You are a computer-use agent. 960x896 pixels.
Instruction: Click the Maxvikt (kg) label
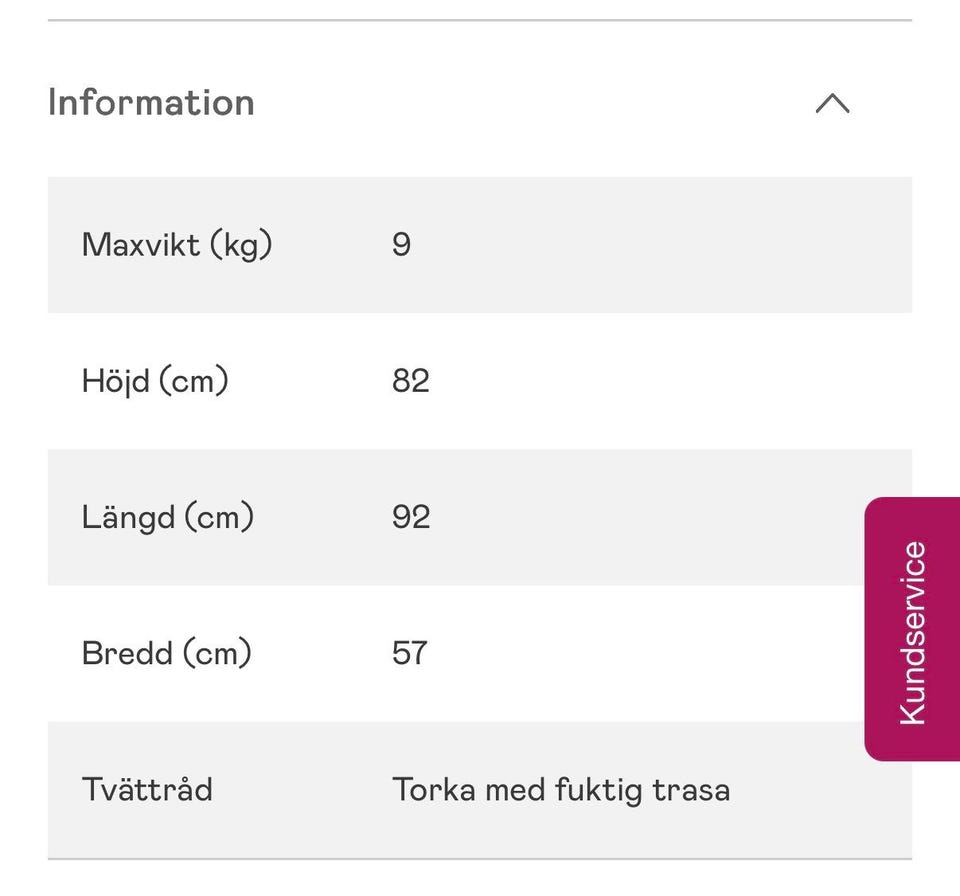(177, 245)
